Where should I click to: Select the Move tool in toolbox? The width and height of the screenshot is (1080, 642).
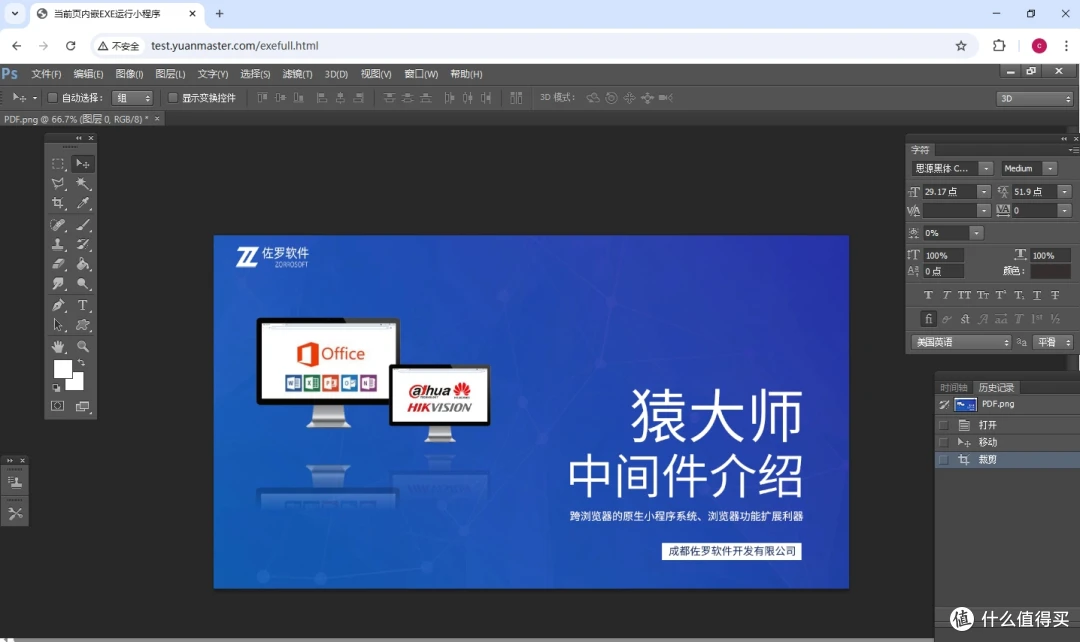(x=83, y=164)
